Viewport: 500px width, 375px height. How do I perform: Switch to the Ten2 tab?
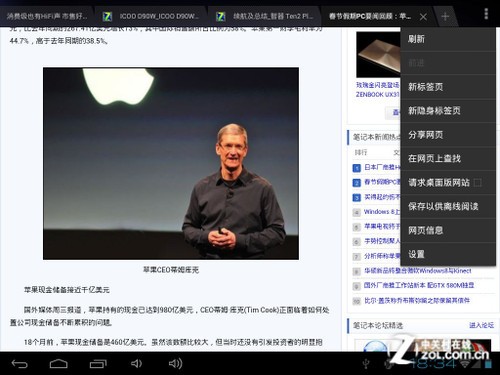coord(266,16)
